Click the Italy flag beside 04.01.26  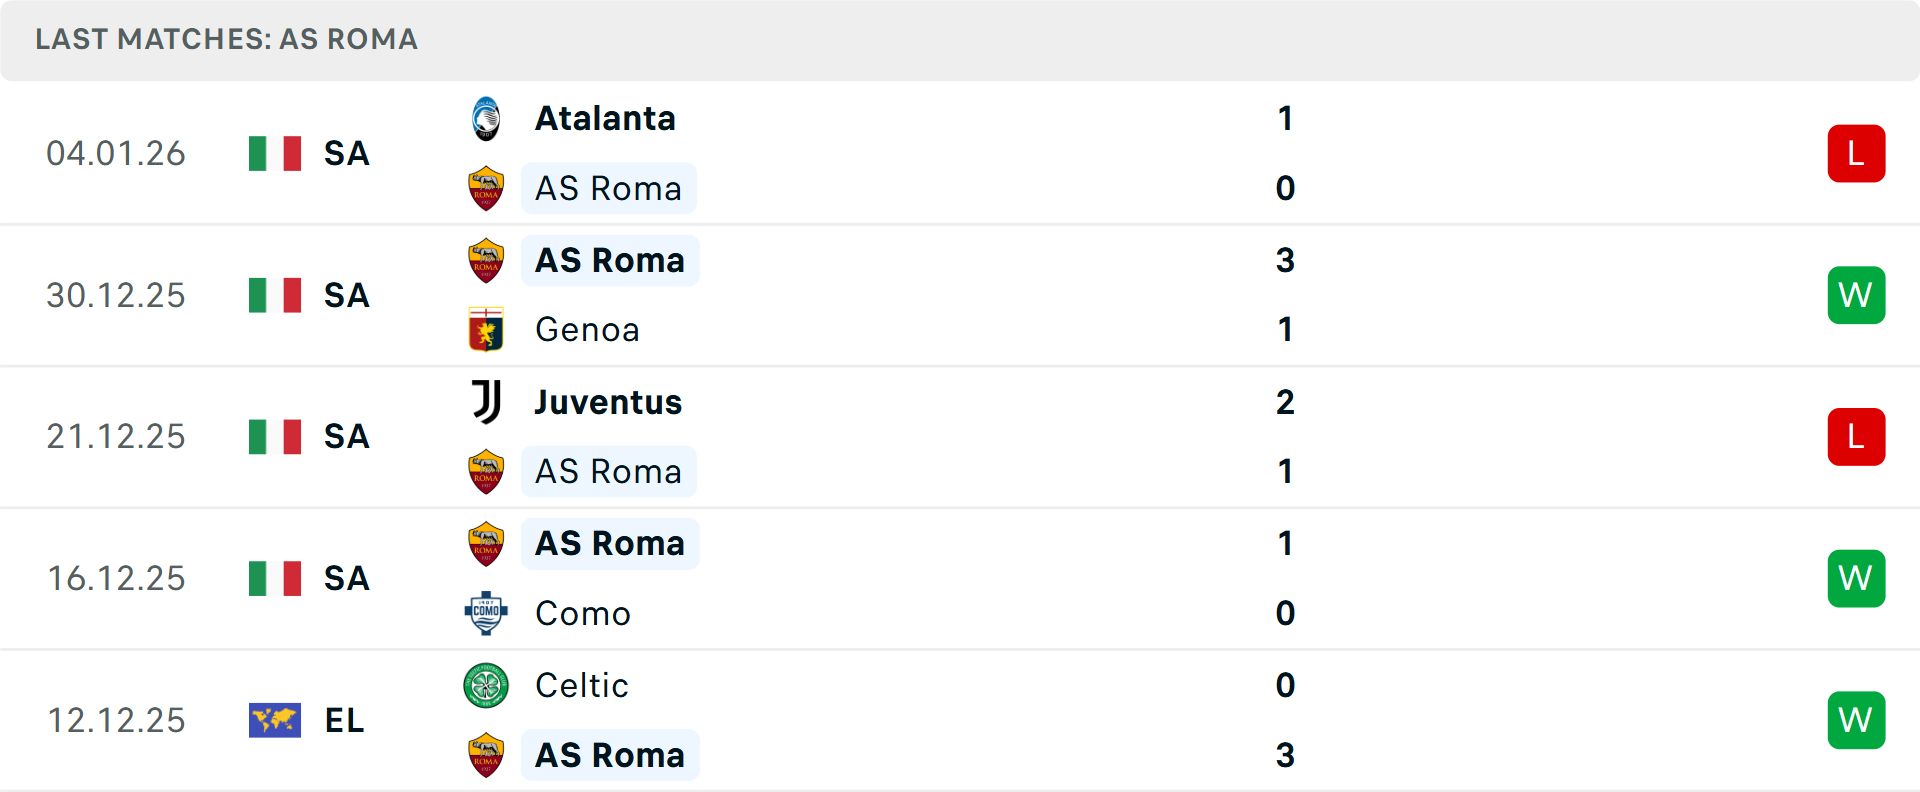click(x=275, y=154)
